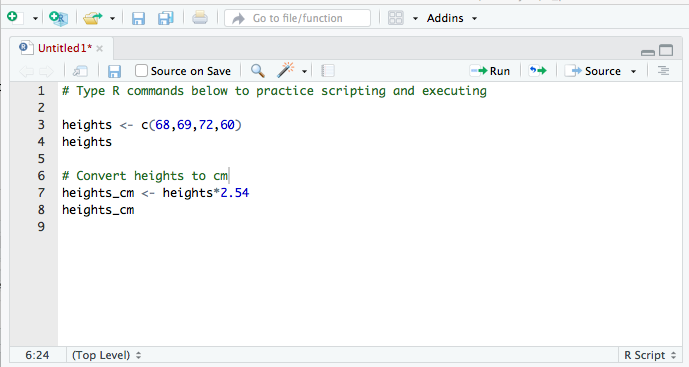Save all open documents icon
The width and height of the screenshot is (689, 367).
pos(166,18)
